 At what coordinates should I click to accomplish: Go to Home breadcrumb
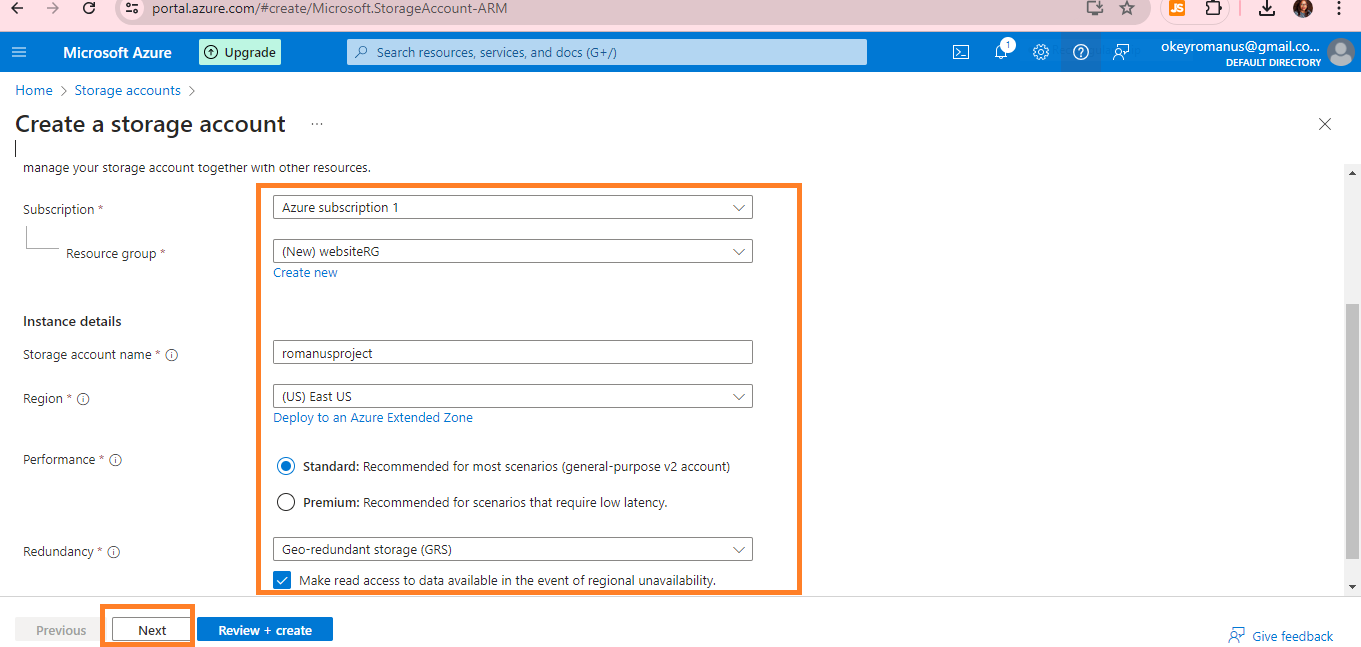(34, 90)
